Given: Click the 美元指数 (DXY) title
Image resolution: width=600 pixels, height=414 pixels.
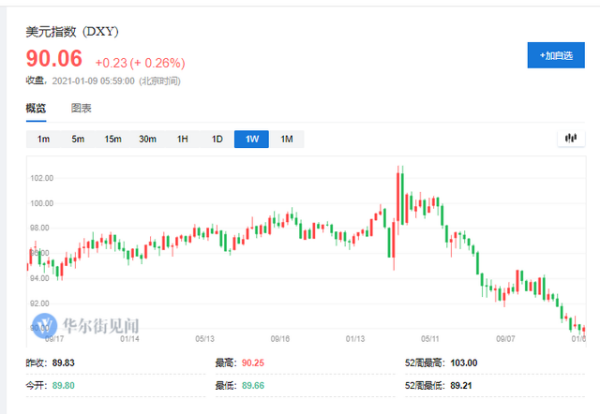Looking at the screenshot, I should coord(72,31).
